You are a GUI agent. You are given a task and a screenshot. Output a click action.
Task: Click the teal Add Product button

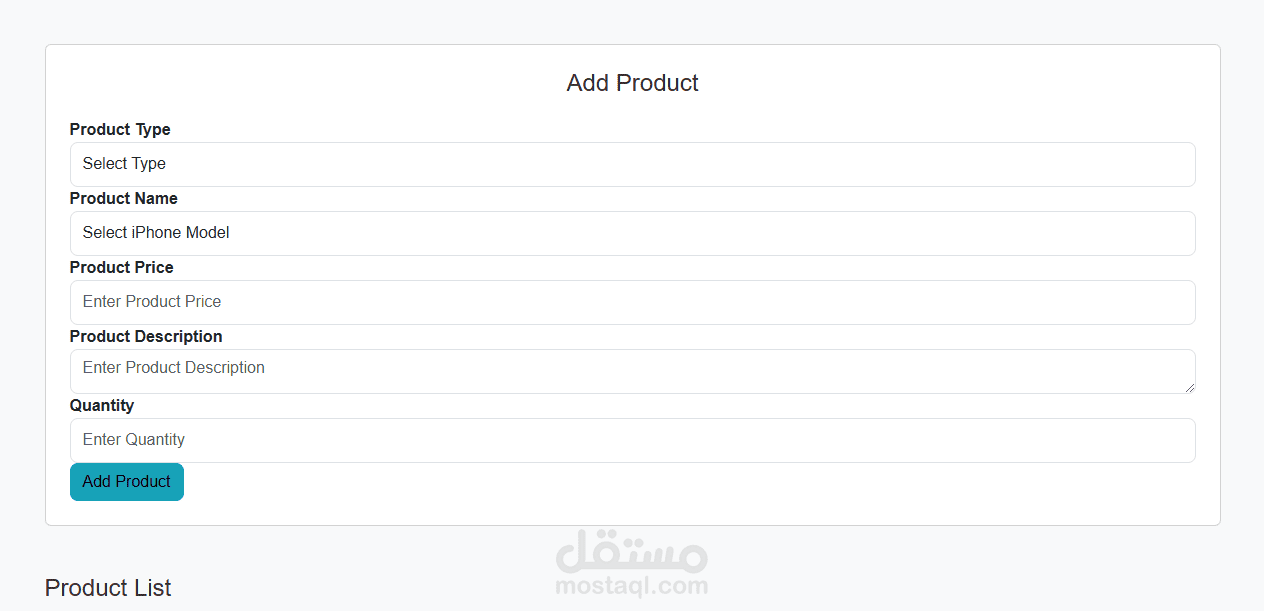tap(127, 482)
